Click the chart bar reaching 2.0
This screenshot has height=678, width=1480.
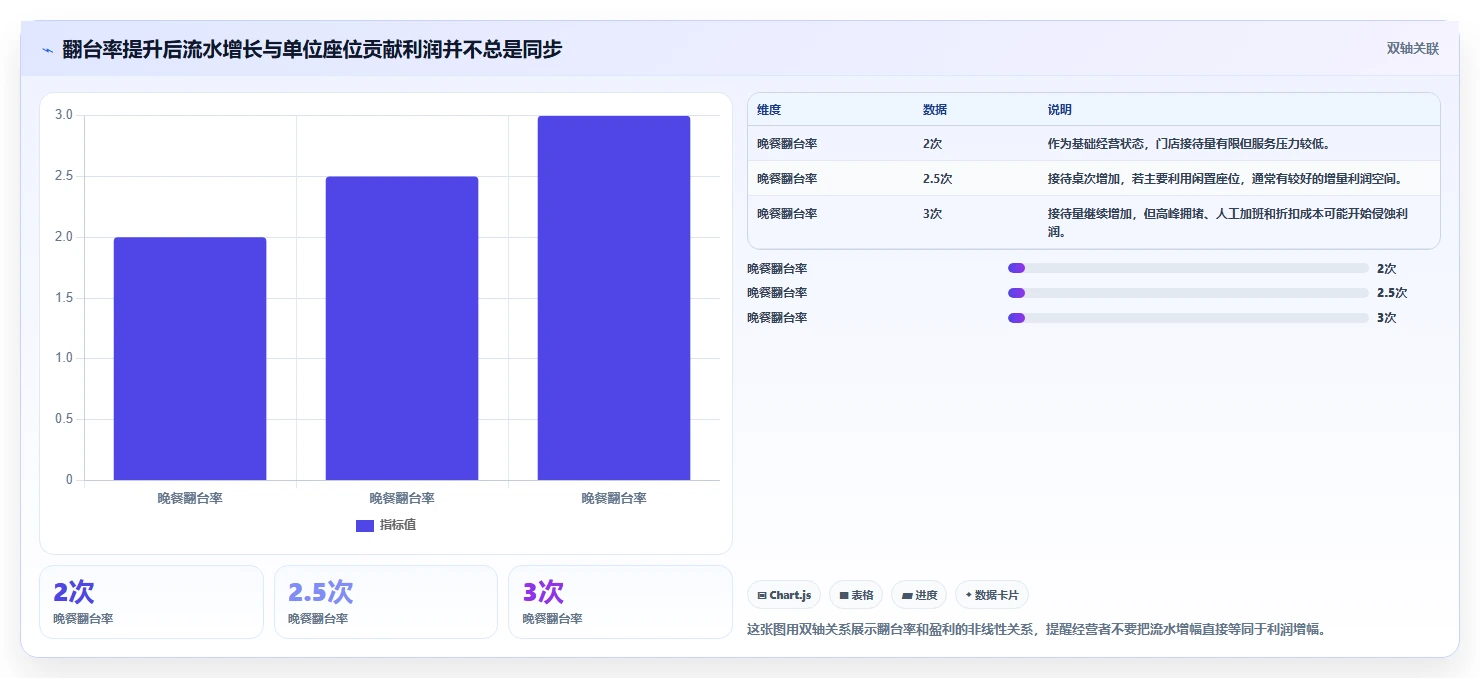tap(190, 359)
